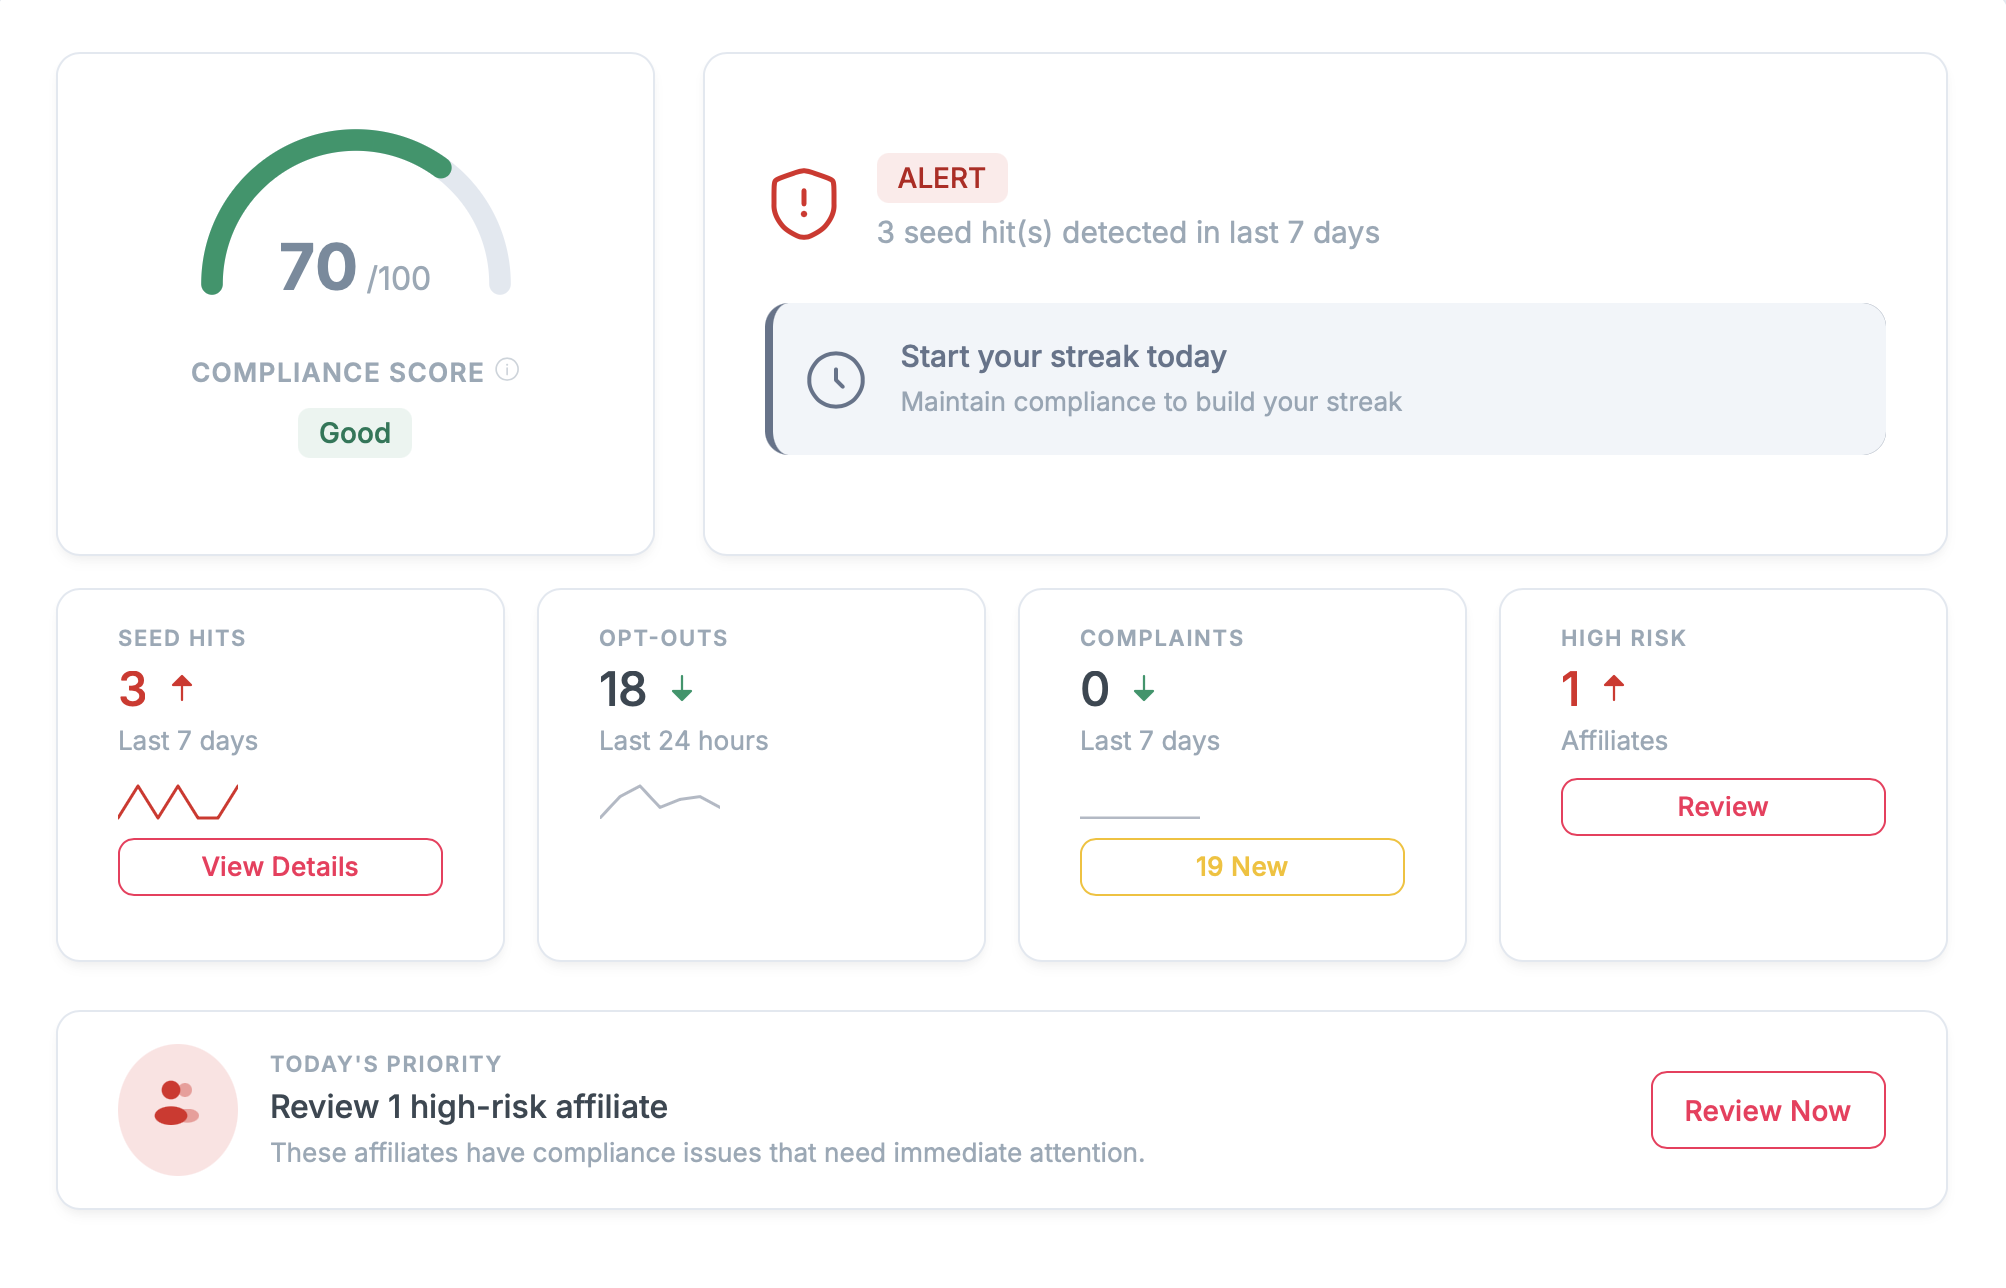Open the 19 New complaints

pyautogui.click(x=1241, y=866)
